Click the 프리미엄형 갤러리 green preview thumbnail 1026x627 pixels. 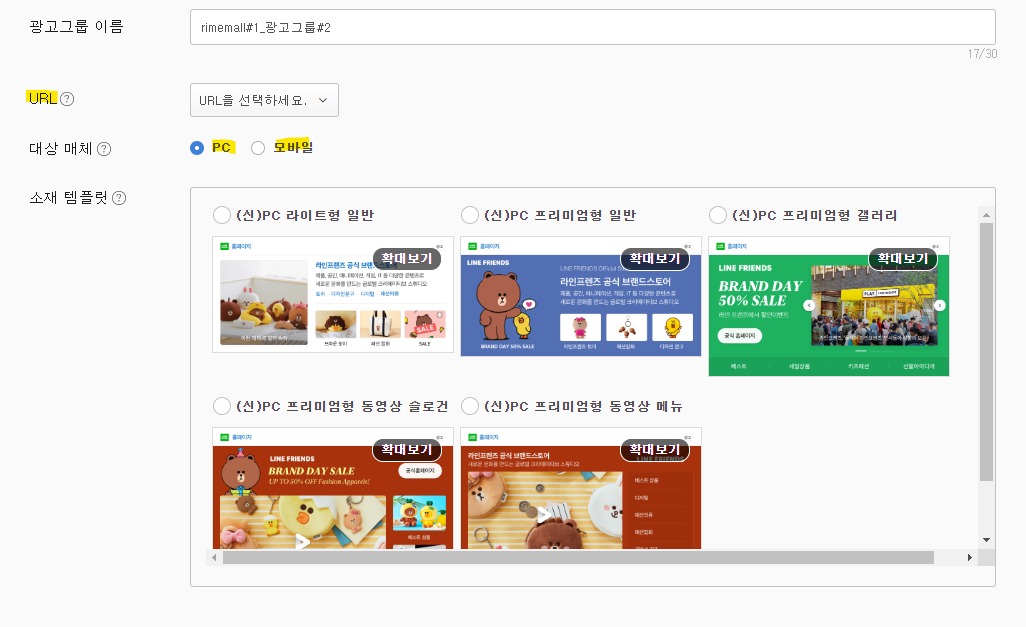[829, 306]
